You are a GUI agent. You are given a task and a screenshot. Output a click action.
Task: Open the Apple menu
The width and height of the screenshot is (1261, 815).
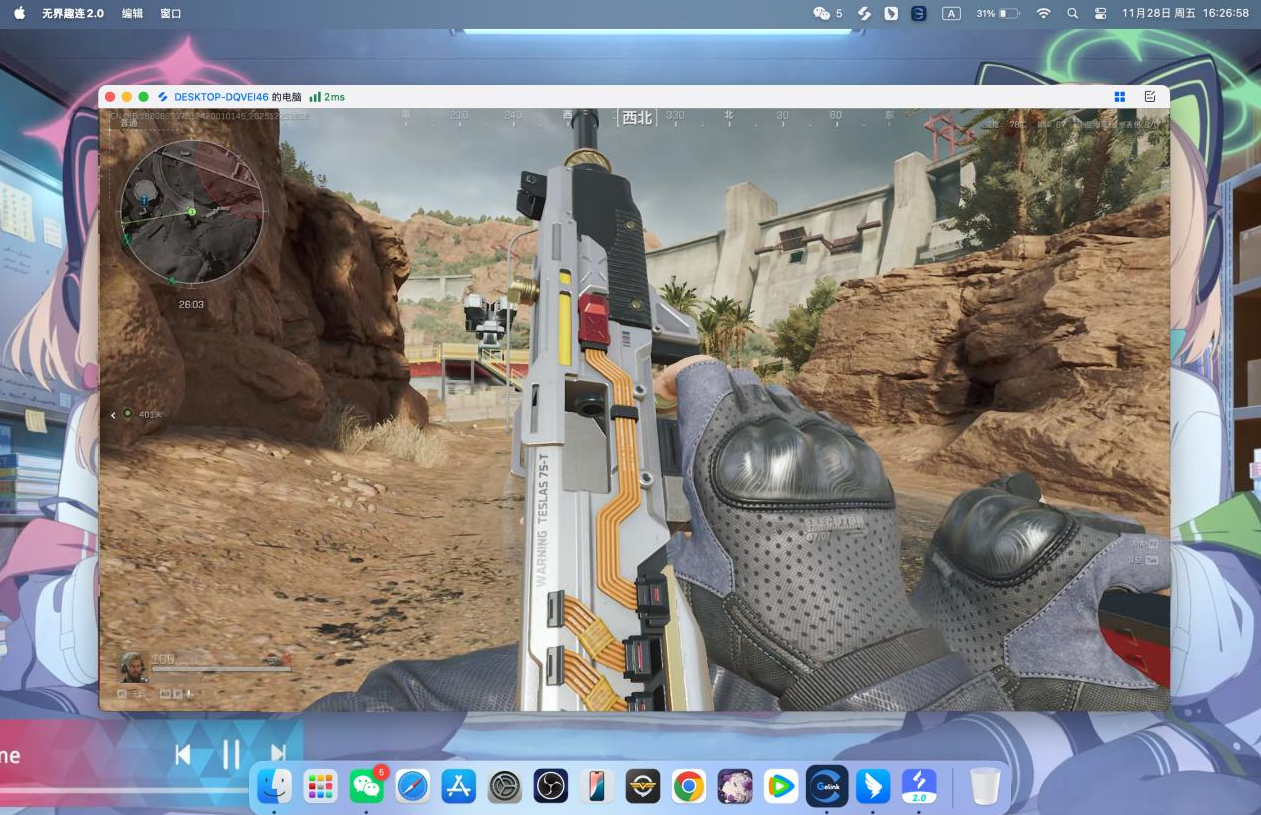coord(19,13)
